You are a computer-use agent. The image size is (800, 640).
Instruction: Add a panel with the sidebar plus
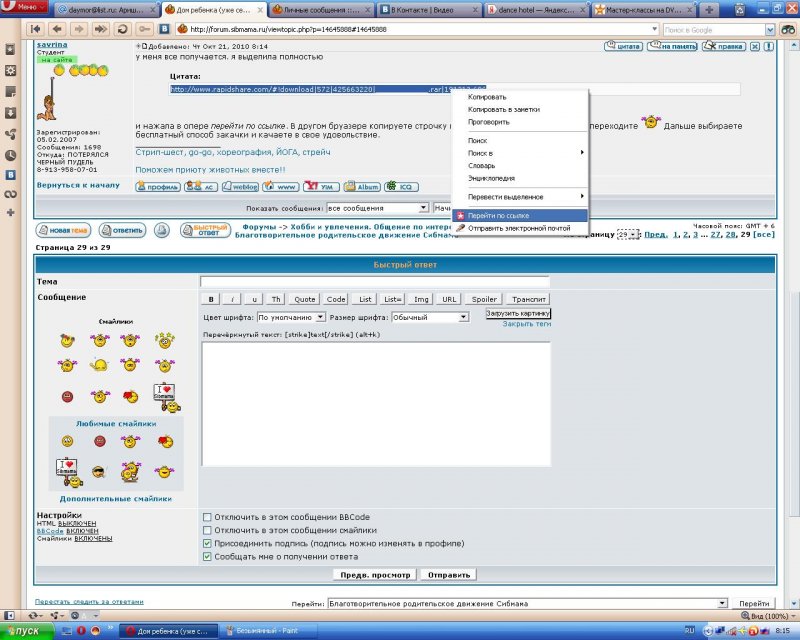(10, 212)
